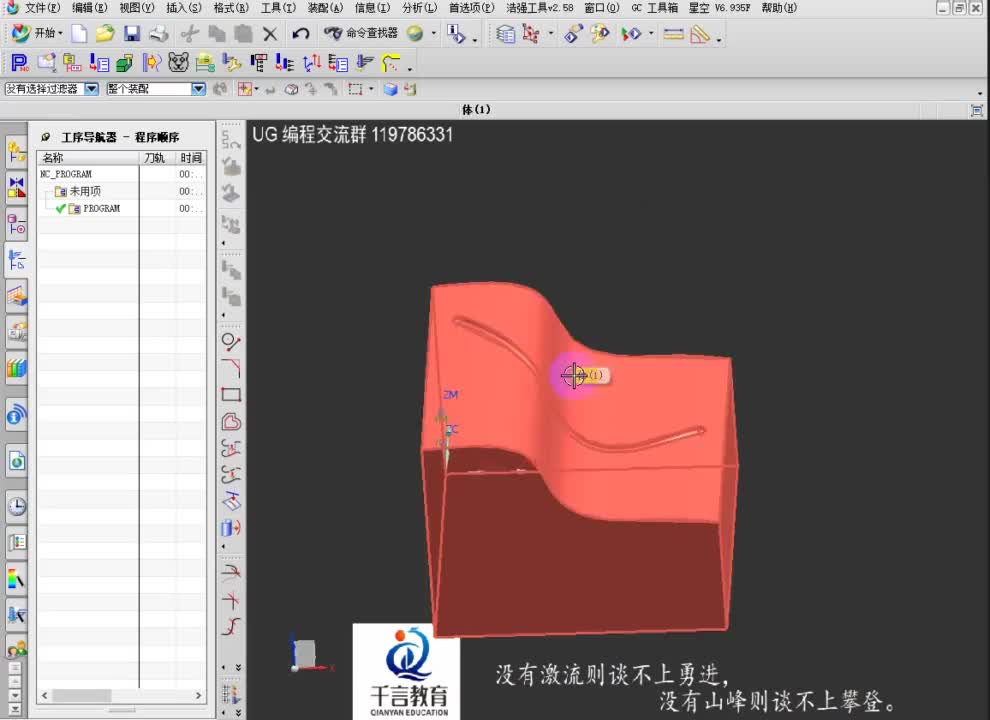Open the 工具(T) menu
Screen dimensions: 990x720
tap(278, 8)
